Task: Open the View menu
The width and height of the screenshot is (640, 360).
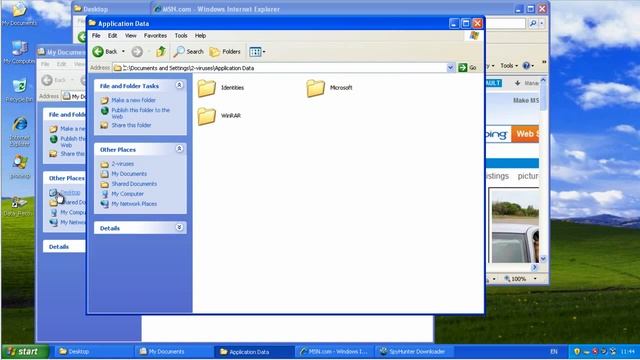Action: point(131,36)
